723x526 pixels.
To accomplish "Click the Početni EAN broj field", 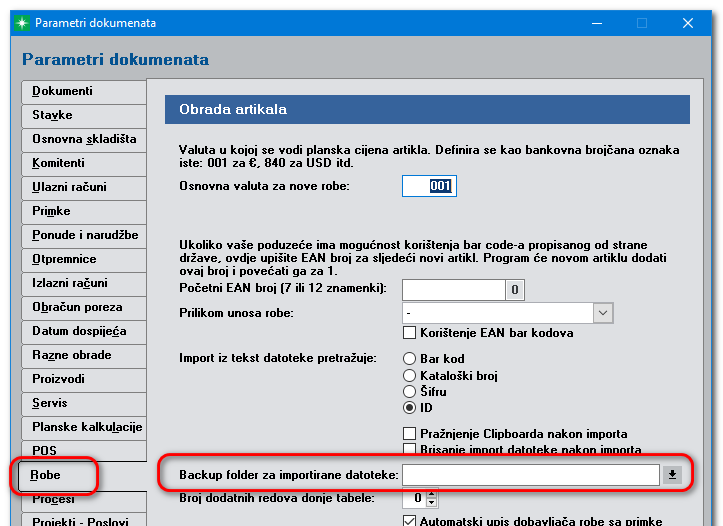I will pyautogui.click(x=453, y=290).
